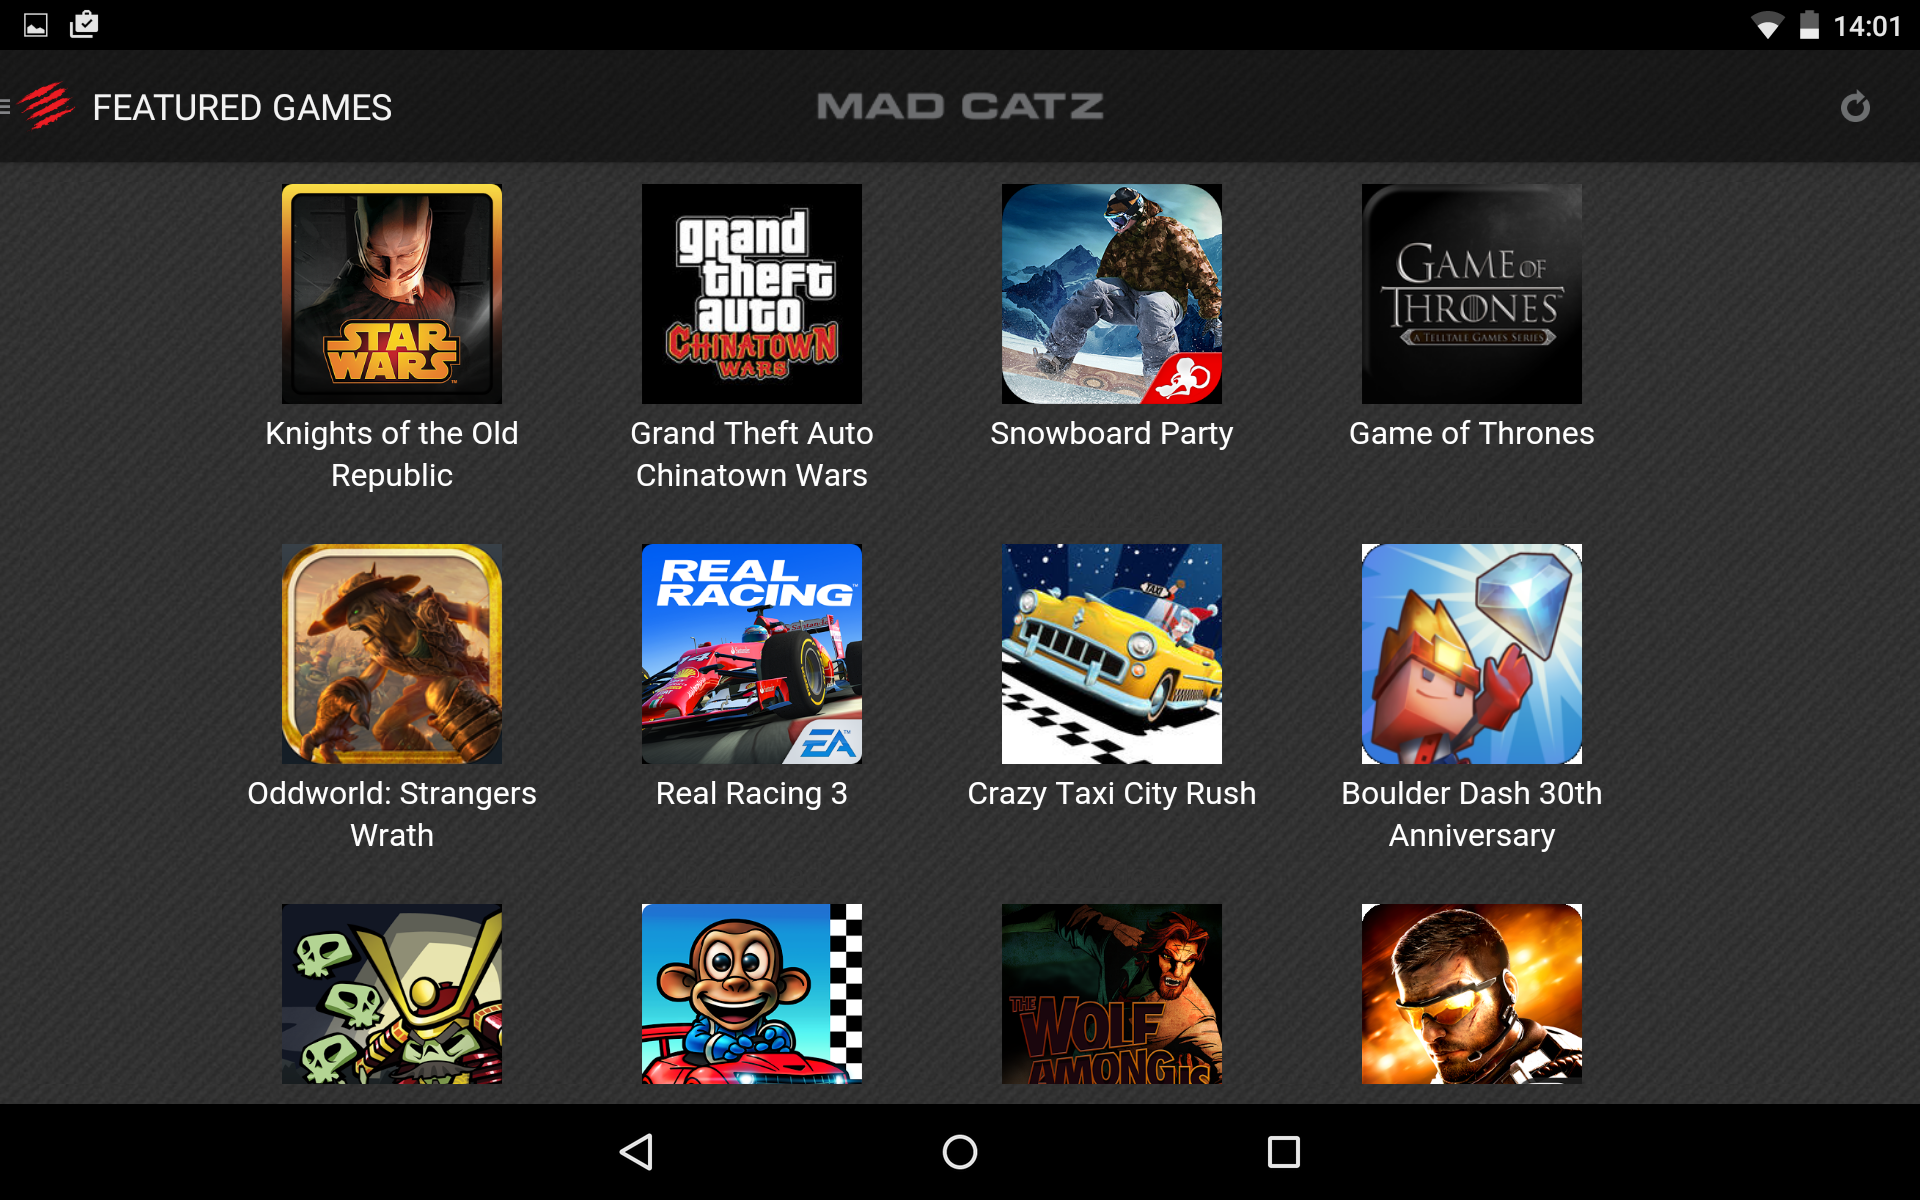
Task: Click the Featured Games title
Action: click(242, 107)
